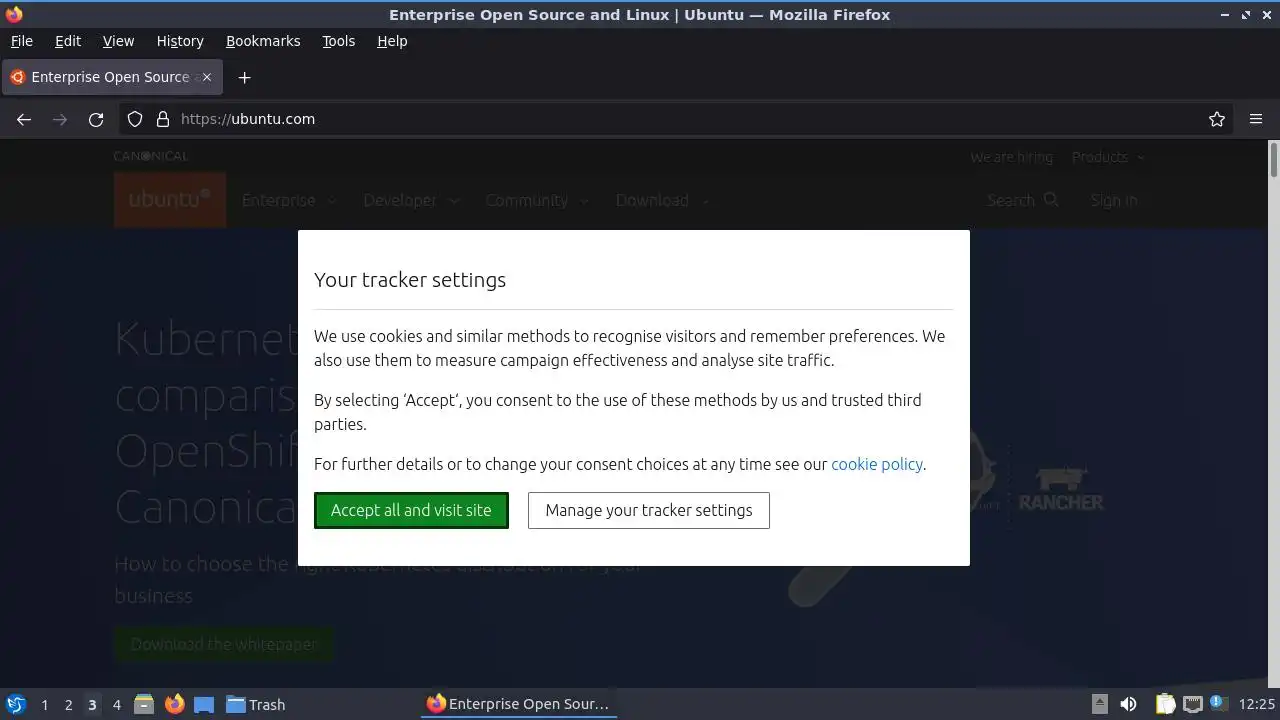Viewport: 1280px width, 720px height.
Task: Expand the Community dropdown on Ubuntu nav
Action: 536,200
